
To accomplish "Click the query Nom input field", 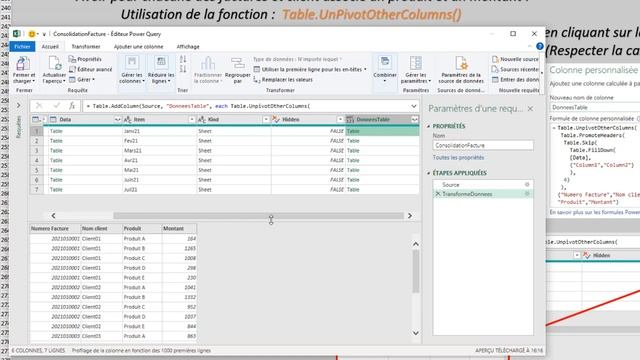I will (x=483, y=145).
